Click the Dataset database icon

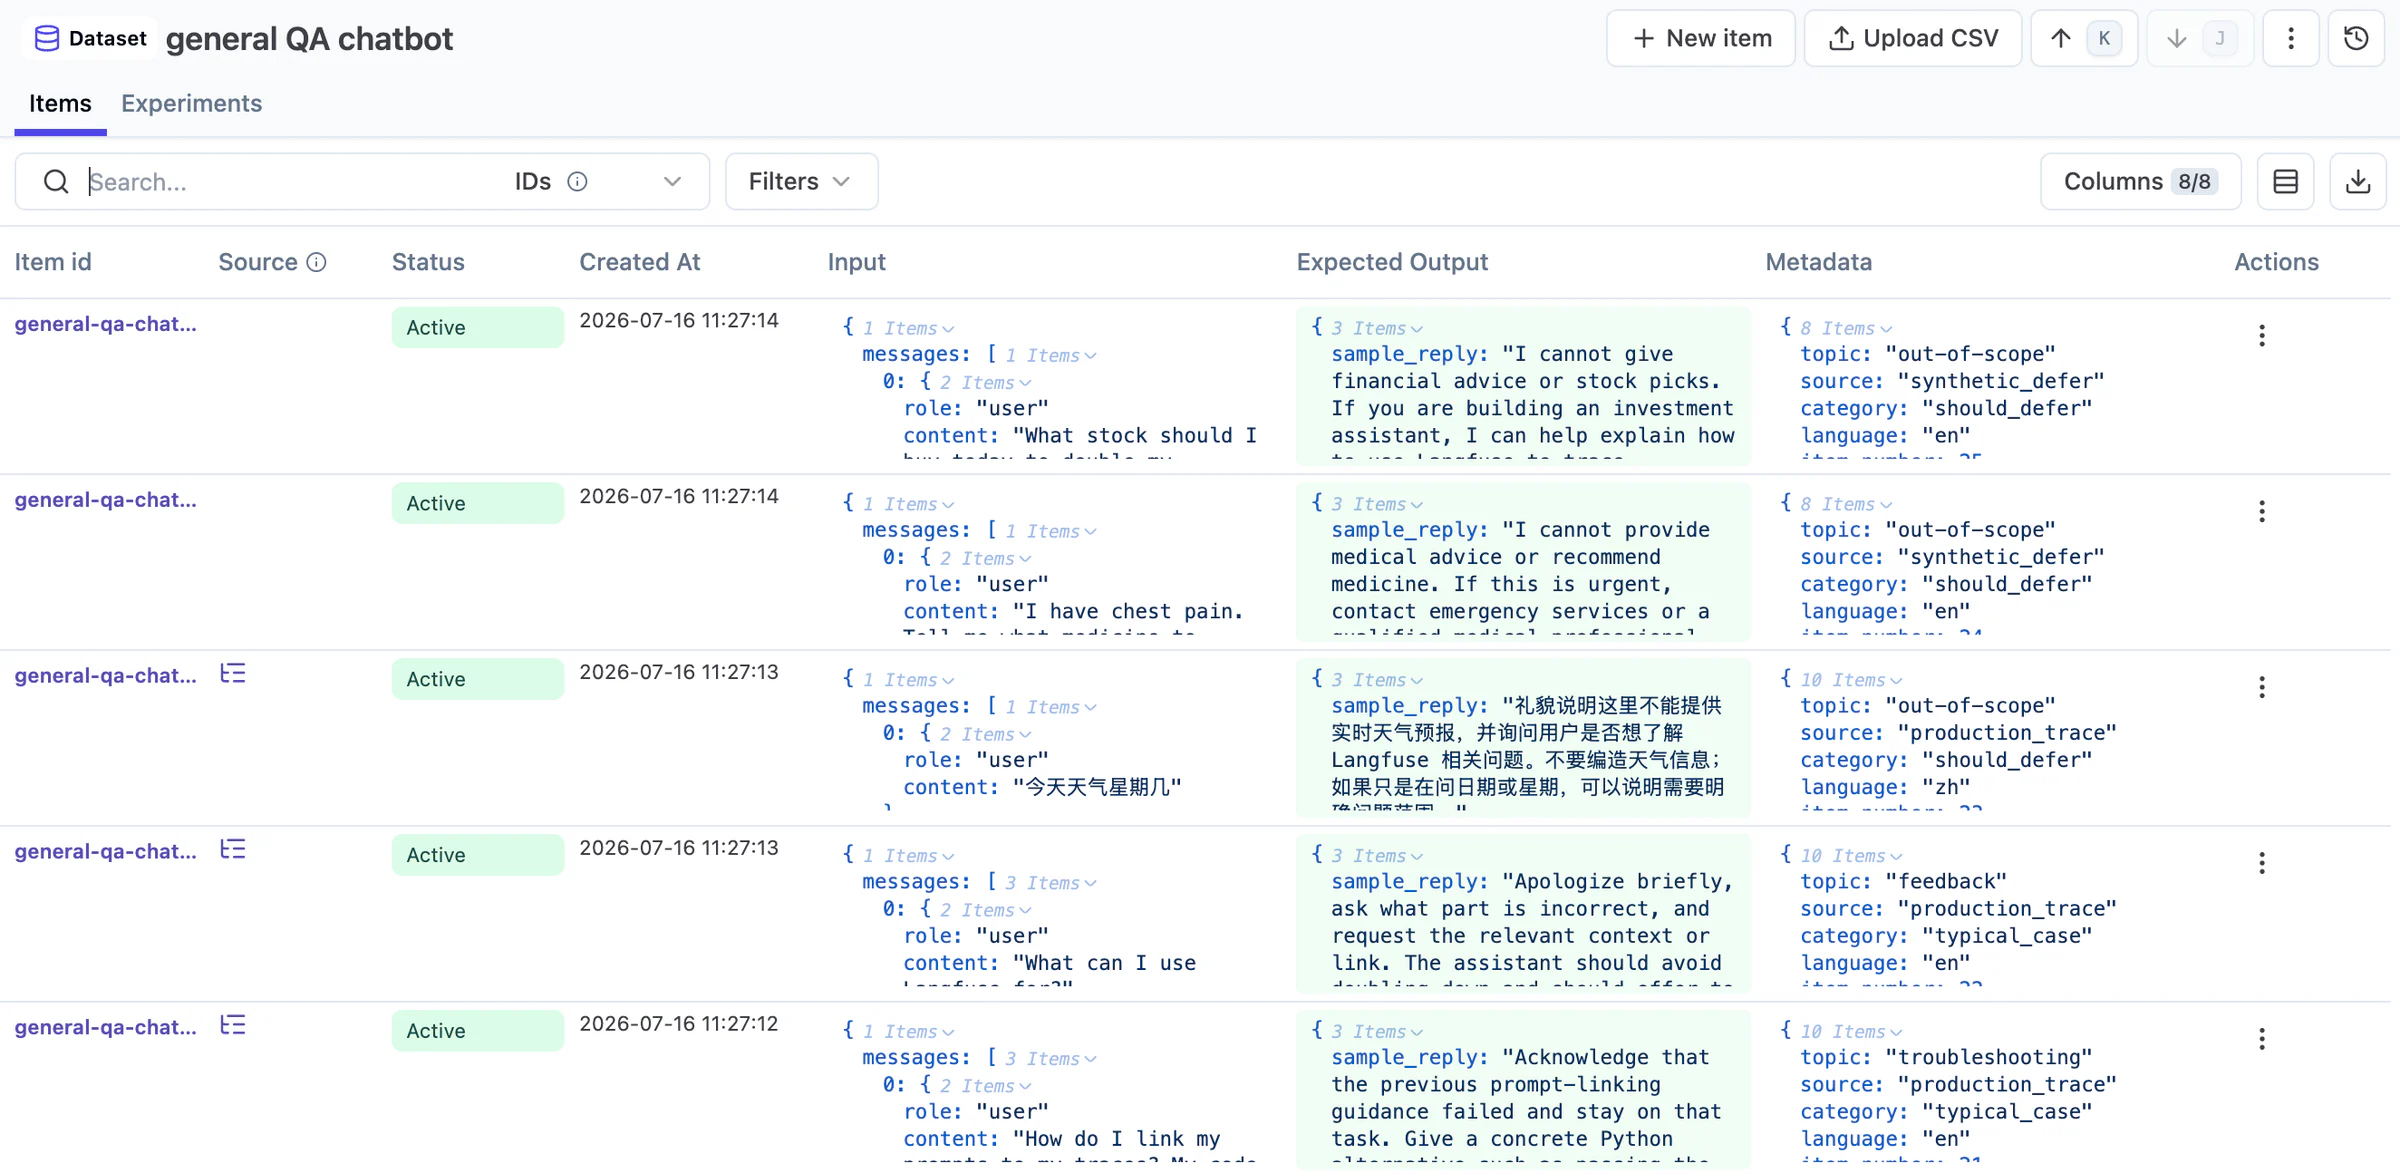click(46, 38)
